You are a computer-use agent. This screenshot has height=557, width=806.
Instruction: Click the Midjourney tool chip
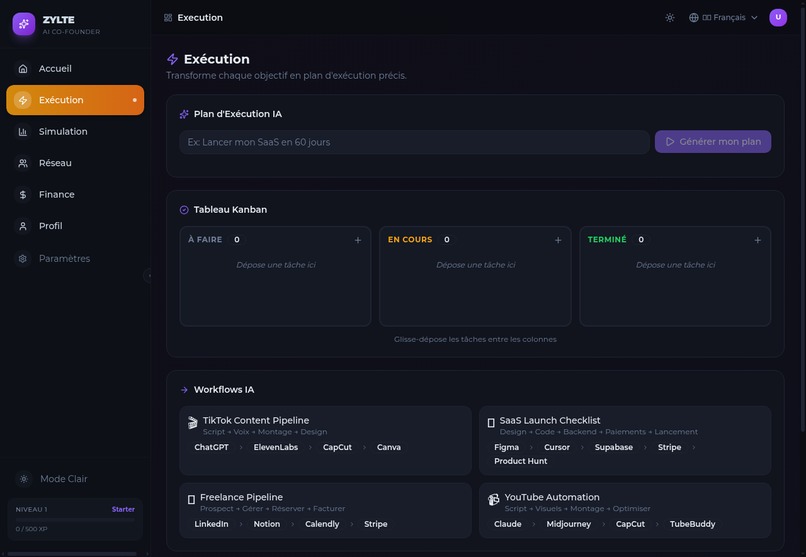click(x=569, y=524)
